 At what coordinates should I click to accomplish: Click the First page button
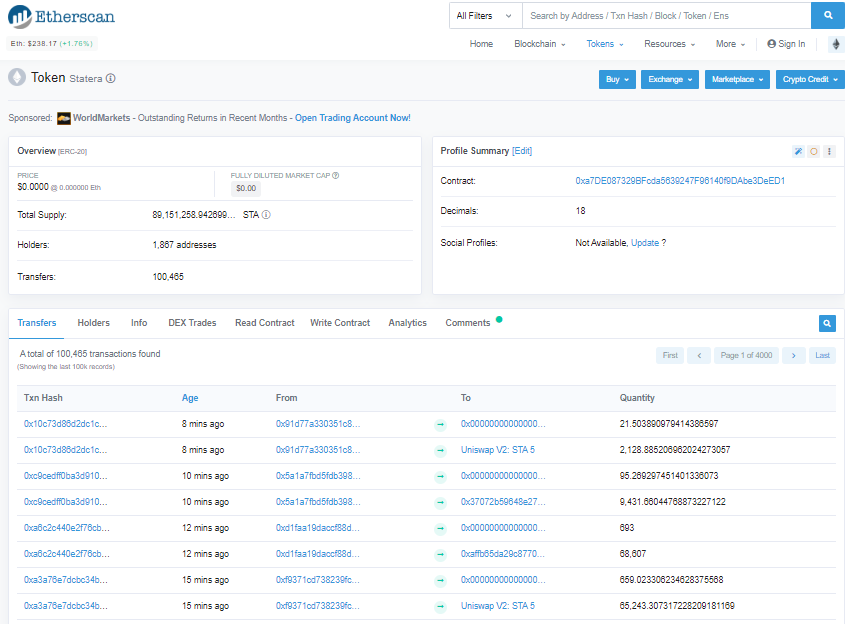pyautogui.click(x=670, y=356)
